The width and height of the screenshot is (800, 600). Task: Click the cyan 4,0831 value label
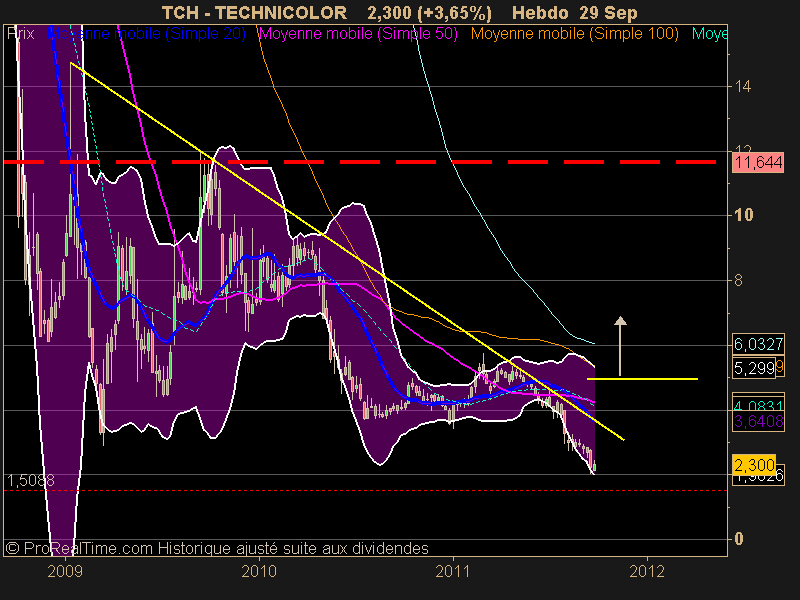[758, 406]
